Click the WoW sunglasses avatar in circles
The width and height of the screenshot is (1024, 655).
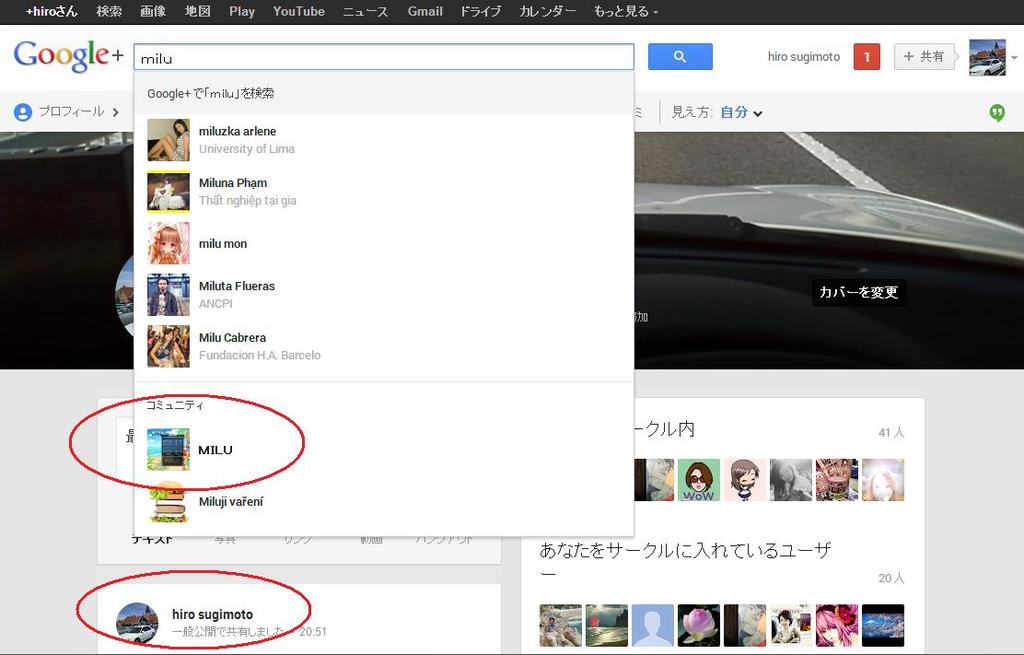[699, 480]
